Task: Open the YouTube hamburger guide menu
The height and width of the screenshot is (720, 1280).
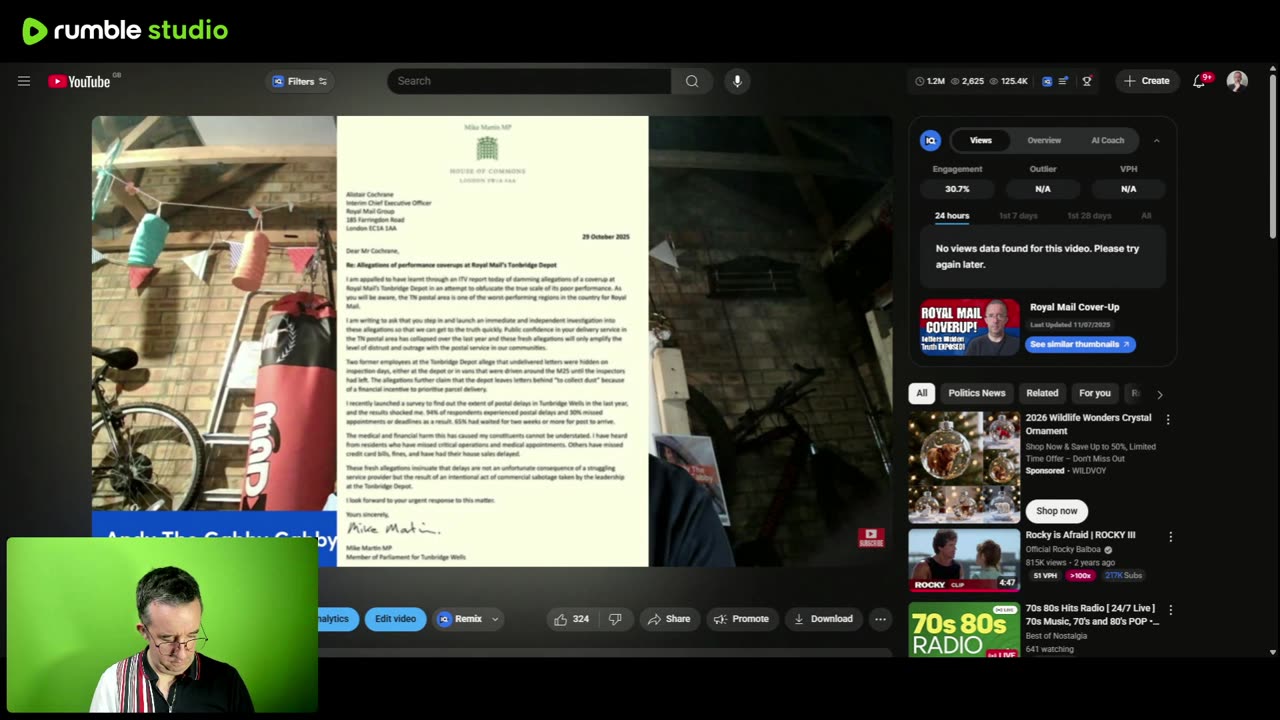Action: tap(24, 81)
